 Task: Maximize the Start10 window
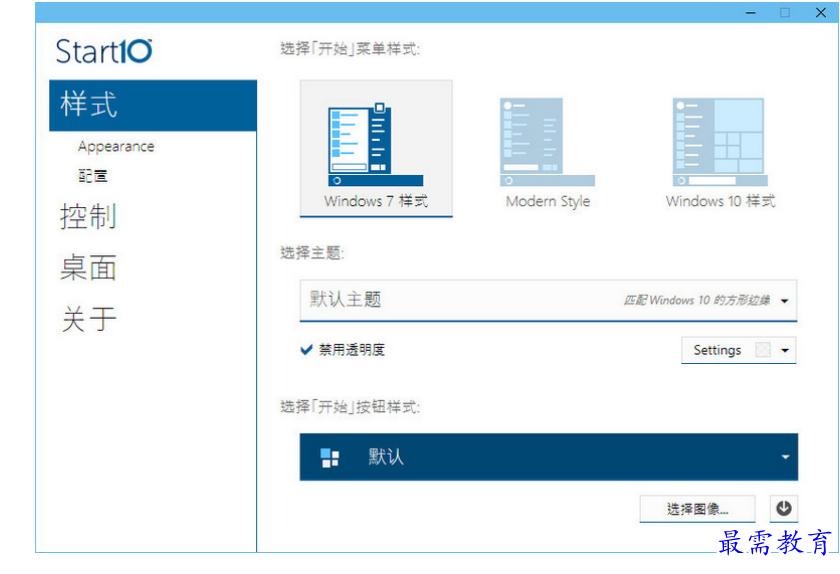point(785,12)
